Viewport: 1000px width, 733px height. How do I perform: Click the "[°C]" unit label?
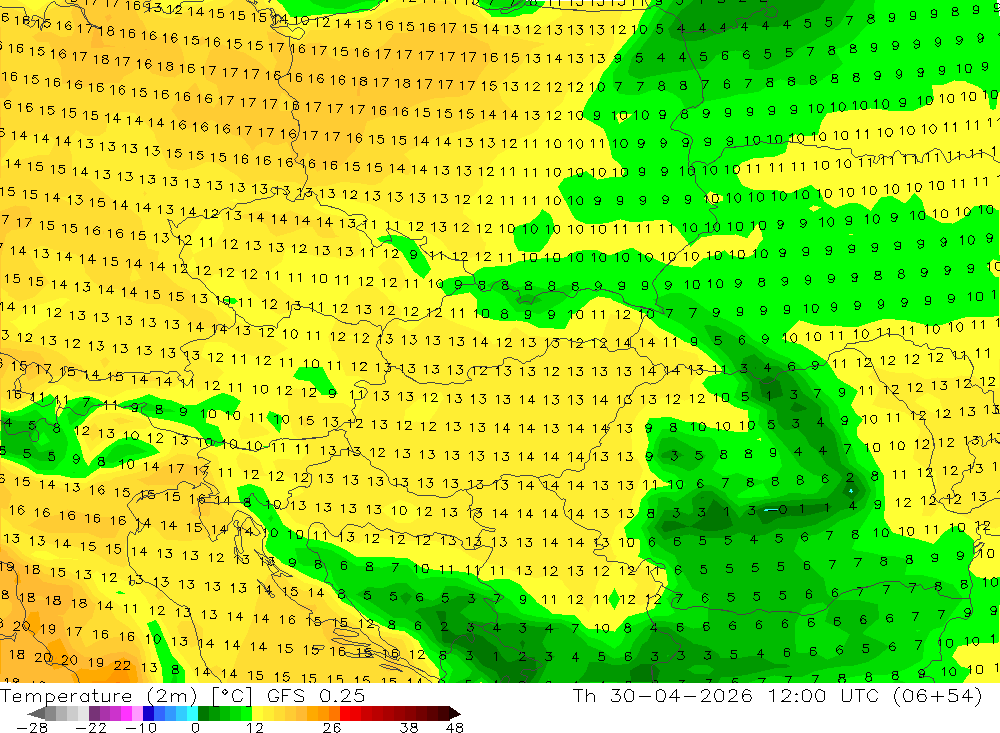point(232,696)
